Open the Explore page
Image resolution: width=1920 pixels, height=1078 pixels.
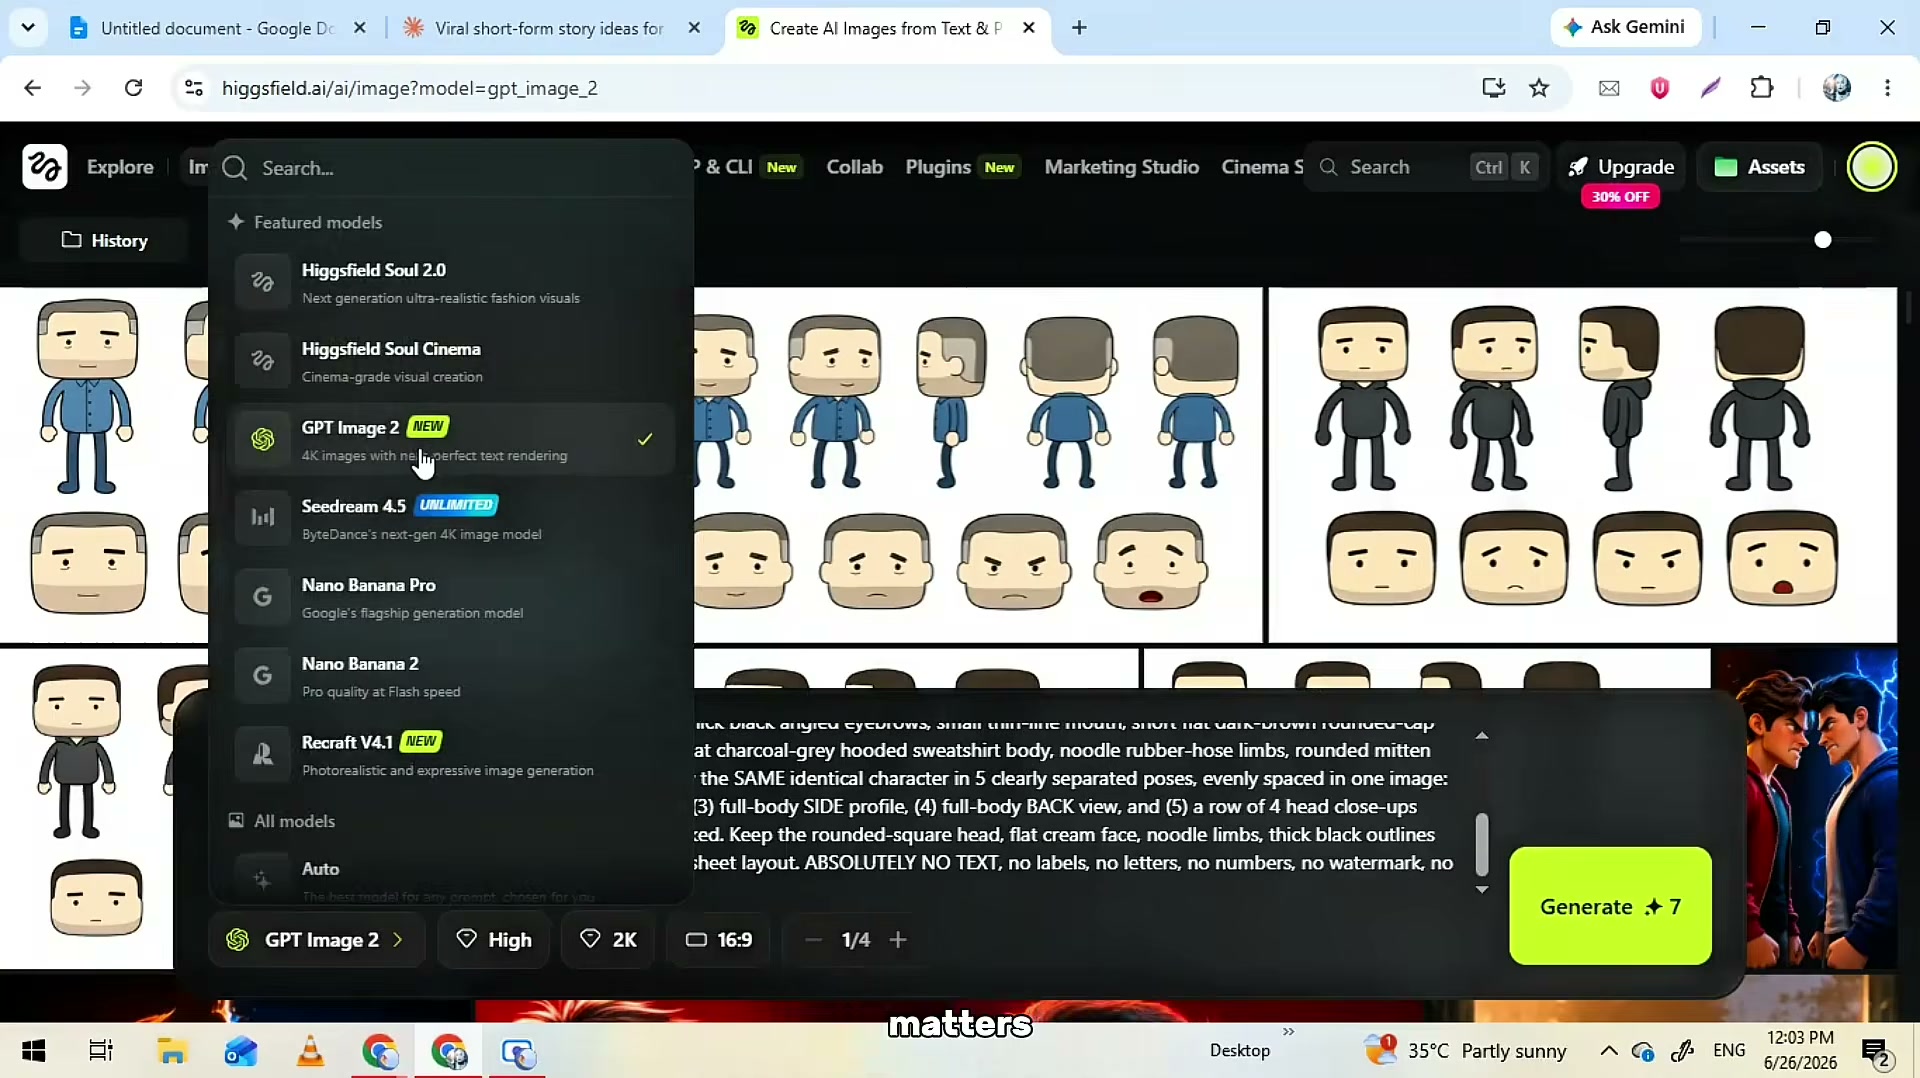120,167
